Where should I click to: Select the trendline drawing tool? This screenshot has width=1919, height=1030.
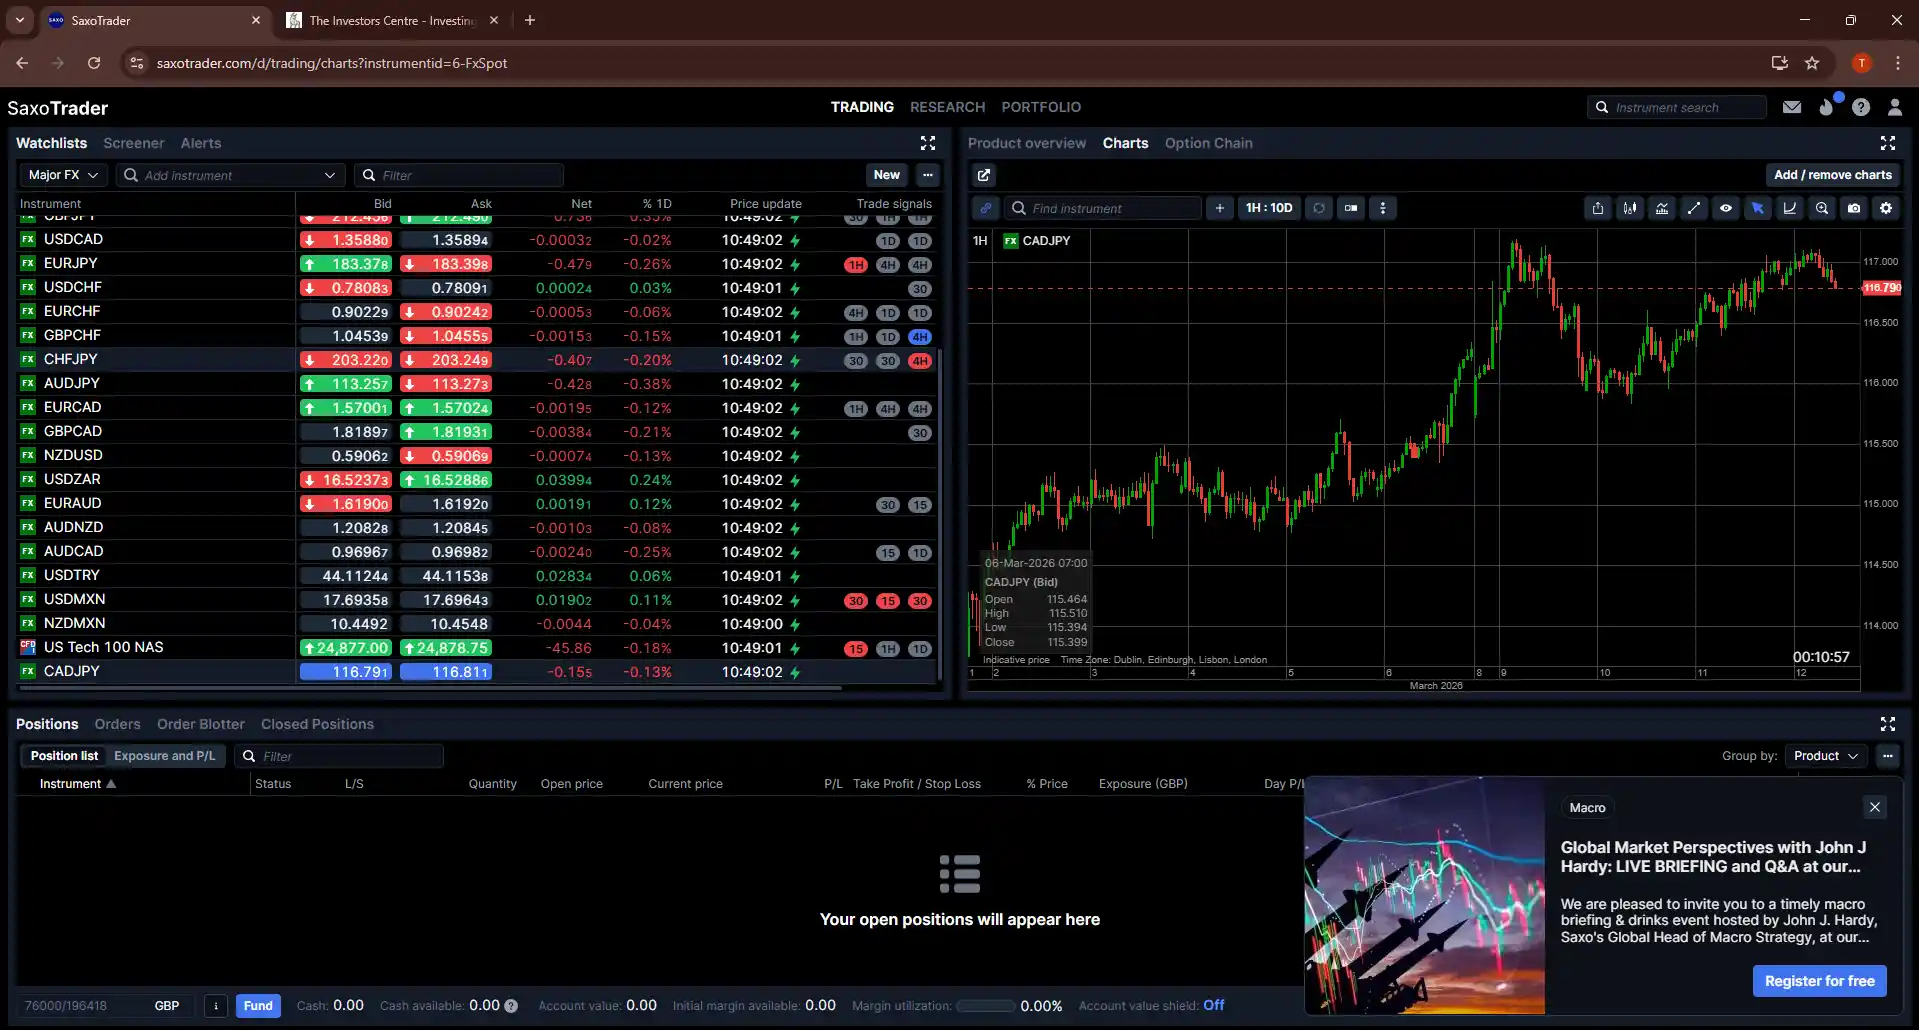pyautogui.click(x=1694, y=208)
